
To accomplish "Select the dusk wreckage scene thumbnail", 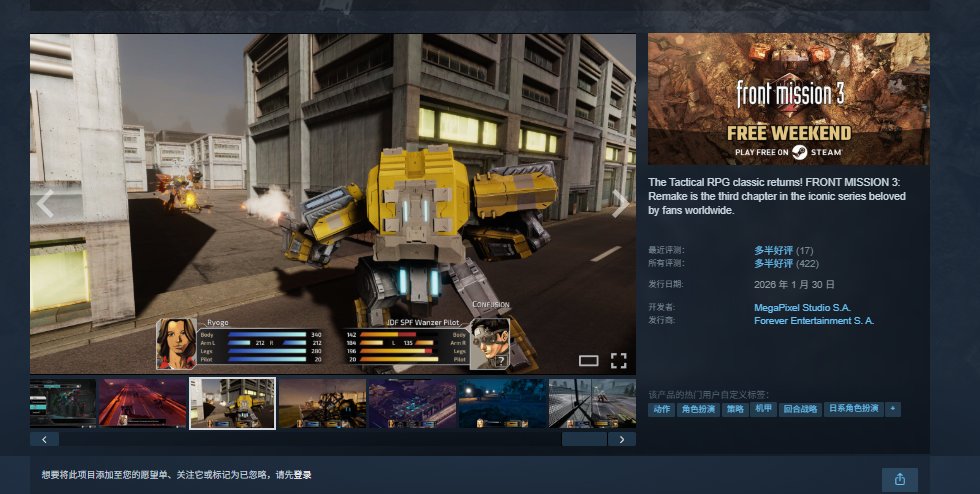I will tap(322, 403).
